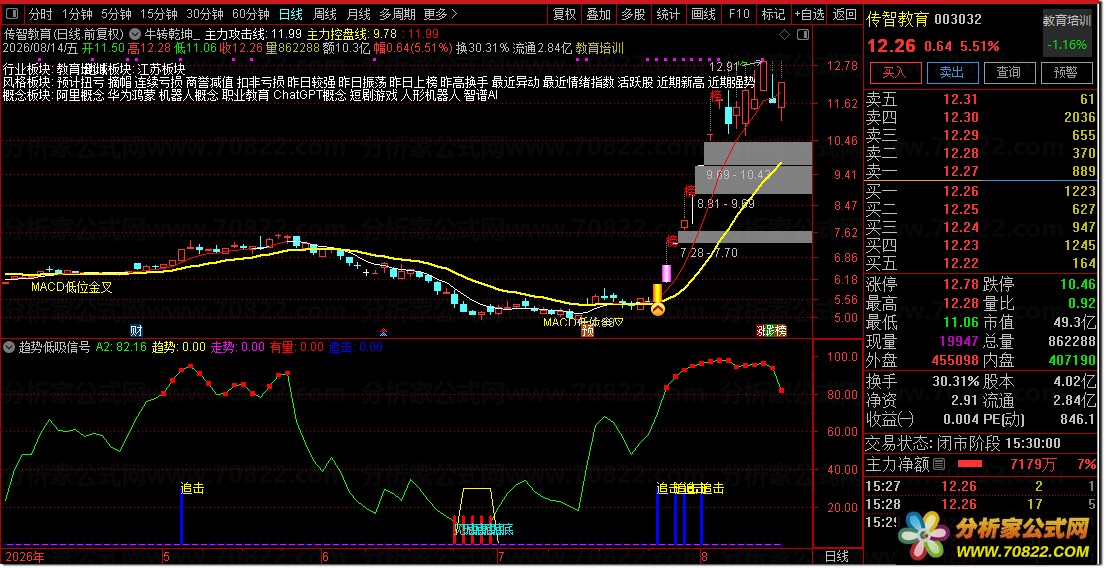This screenshot has height=568, width=1106.
Task: Select the 卖一 price 12.27
Action: (961, 171)
